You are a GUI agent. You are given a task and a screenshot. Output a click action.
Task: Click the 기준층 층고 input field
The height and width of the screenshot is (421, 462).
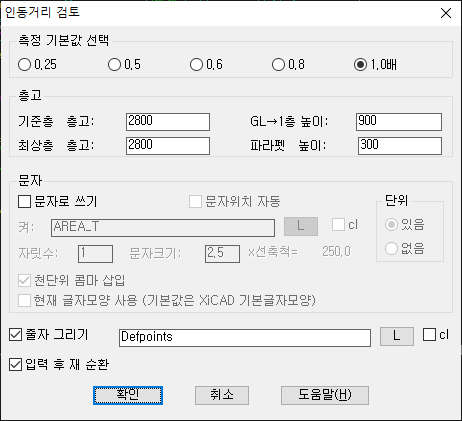[x=168, y=122]
